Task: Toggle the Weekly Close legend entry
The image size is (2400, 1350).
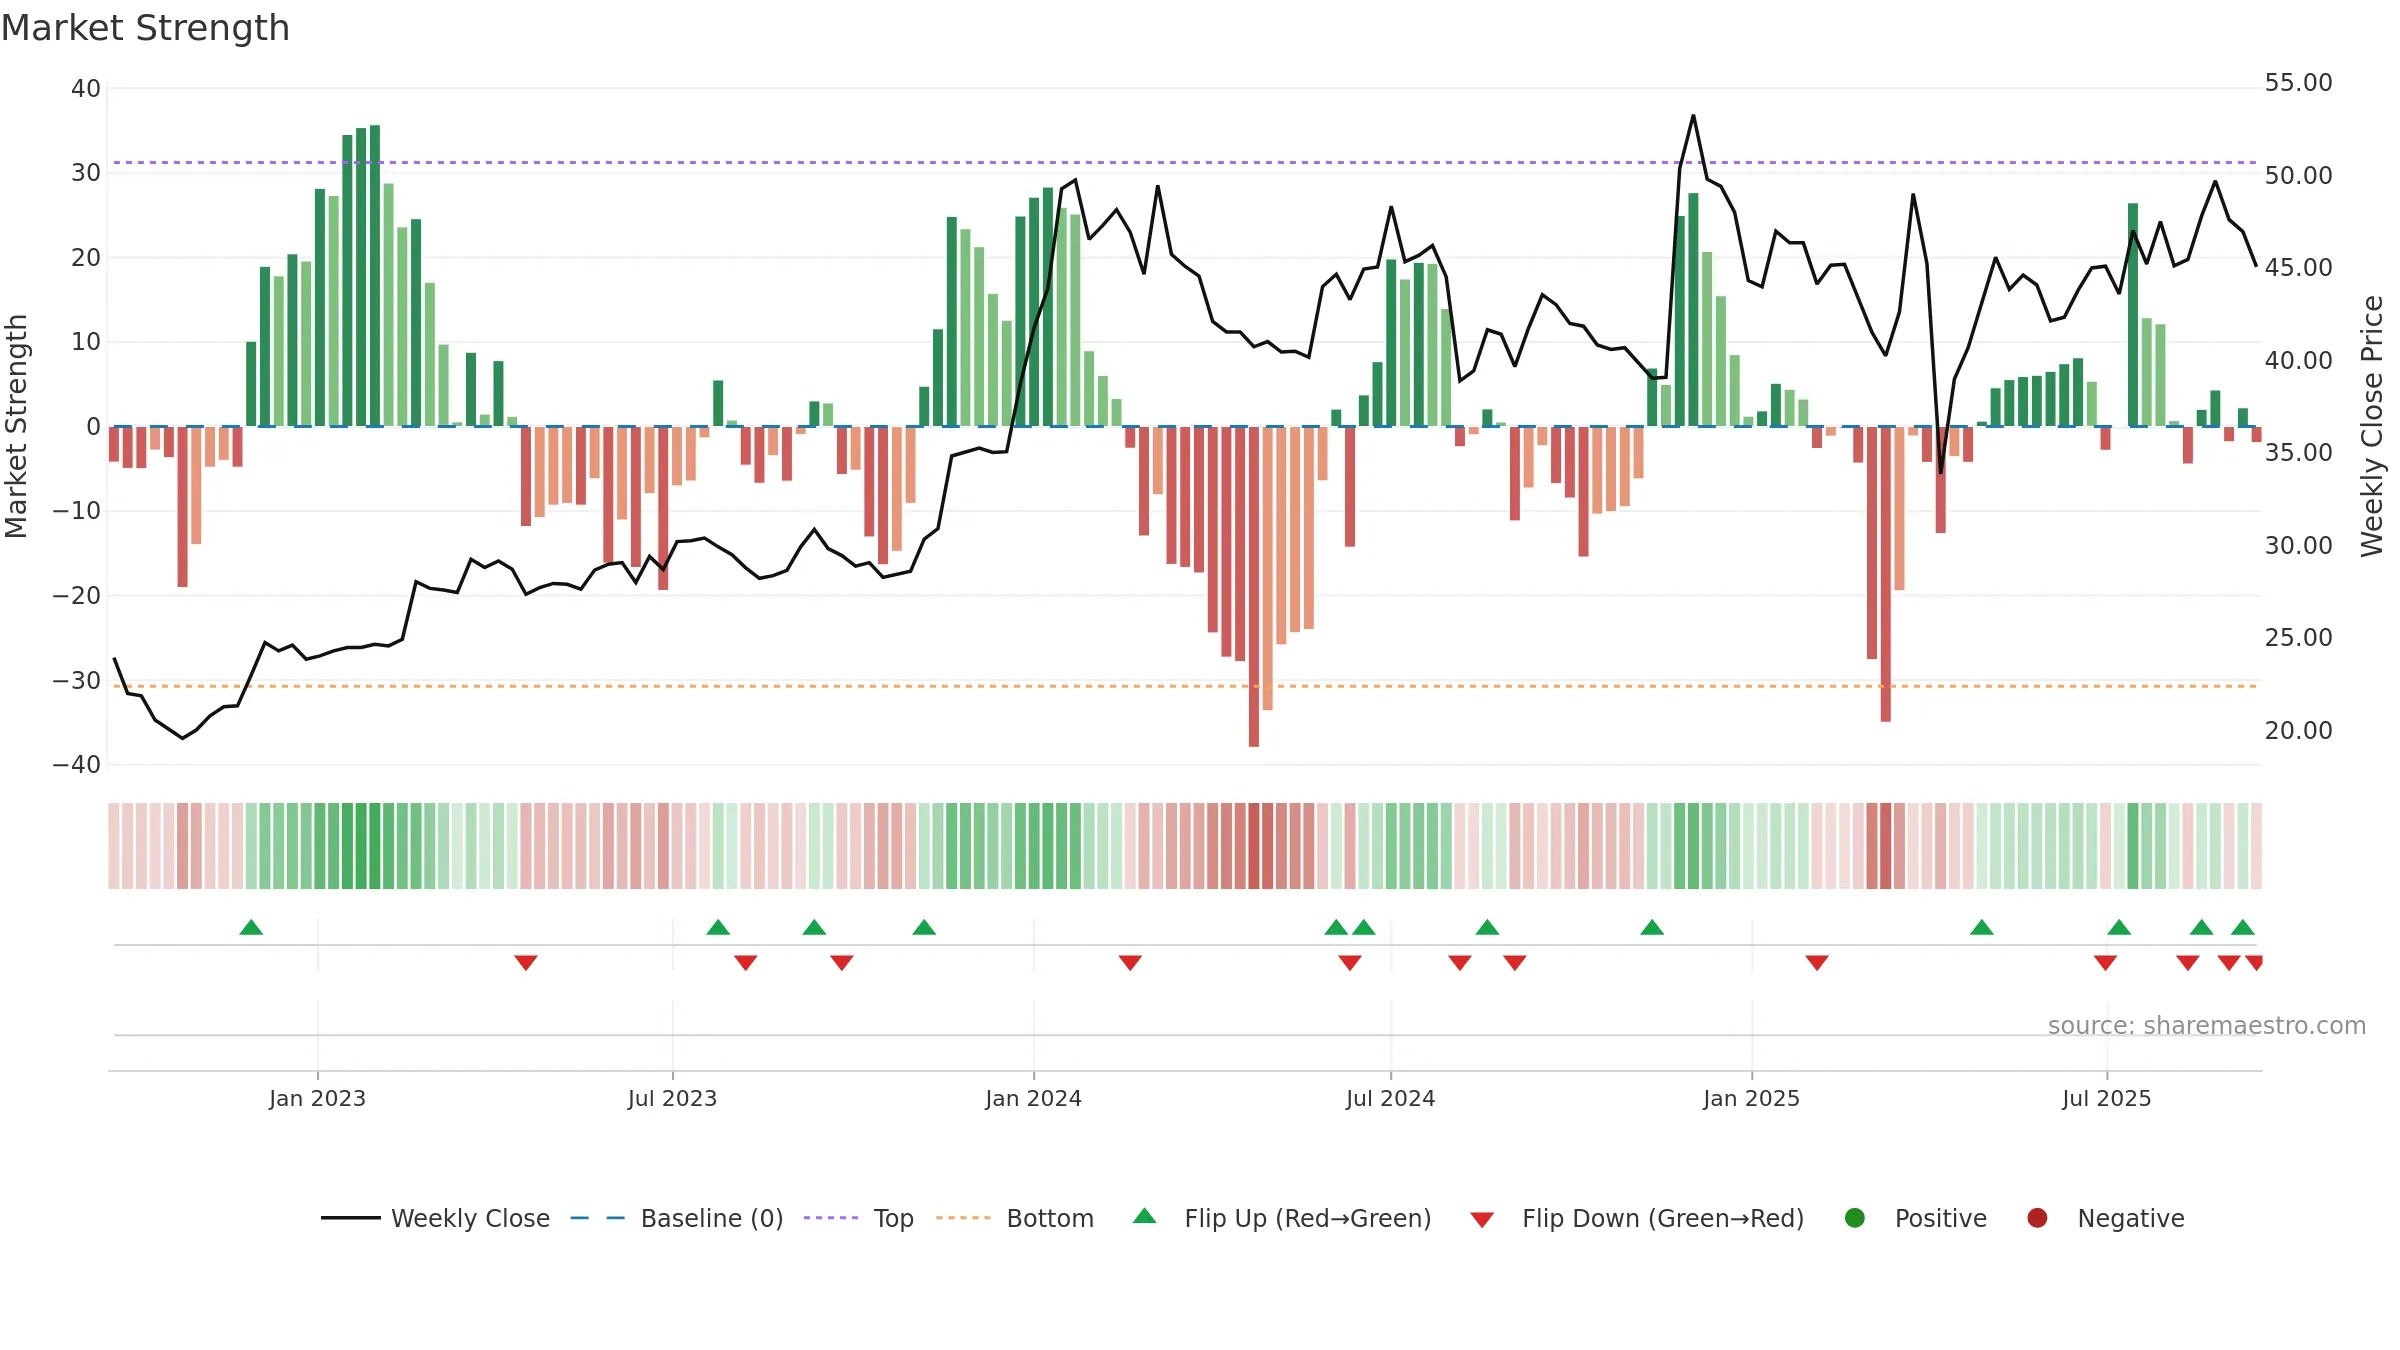Action: [435, 1218]
